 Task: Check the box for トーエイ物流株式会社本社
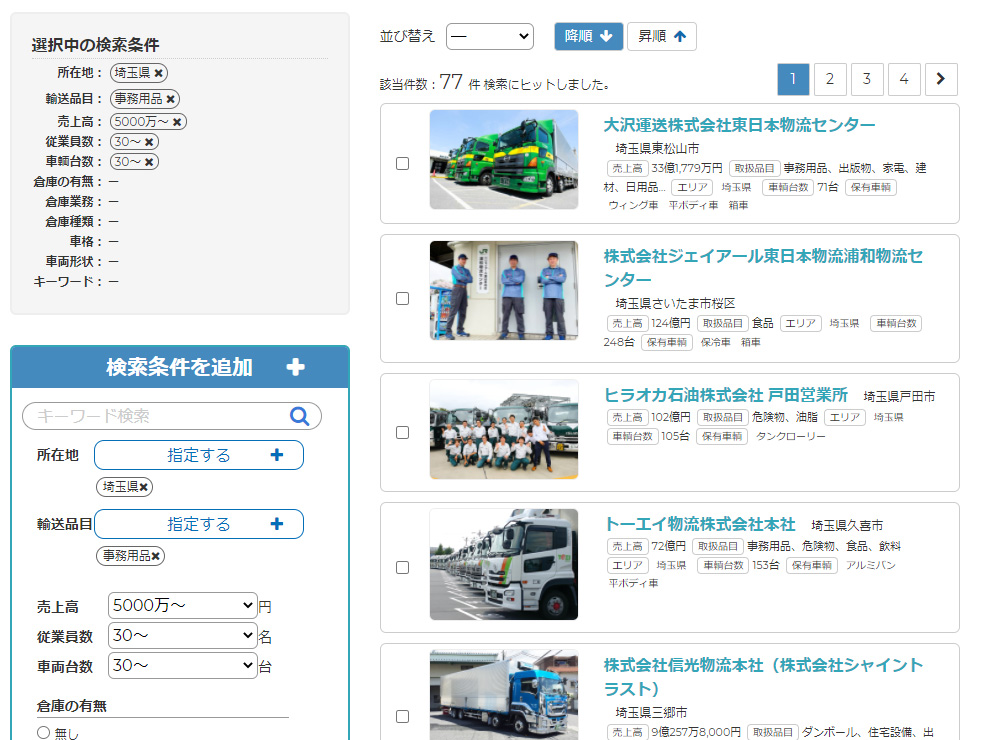pyautogui.click(x=402, y=568)
